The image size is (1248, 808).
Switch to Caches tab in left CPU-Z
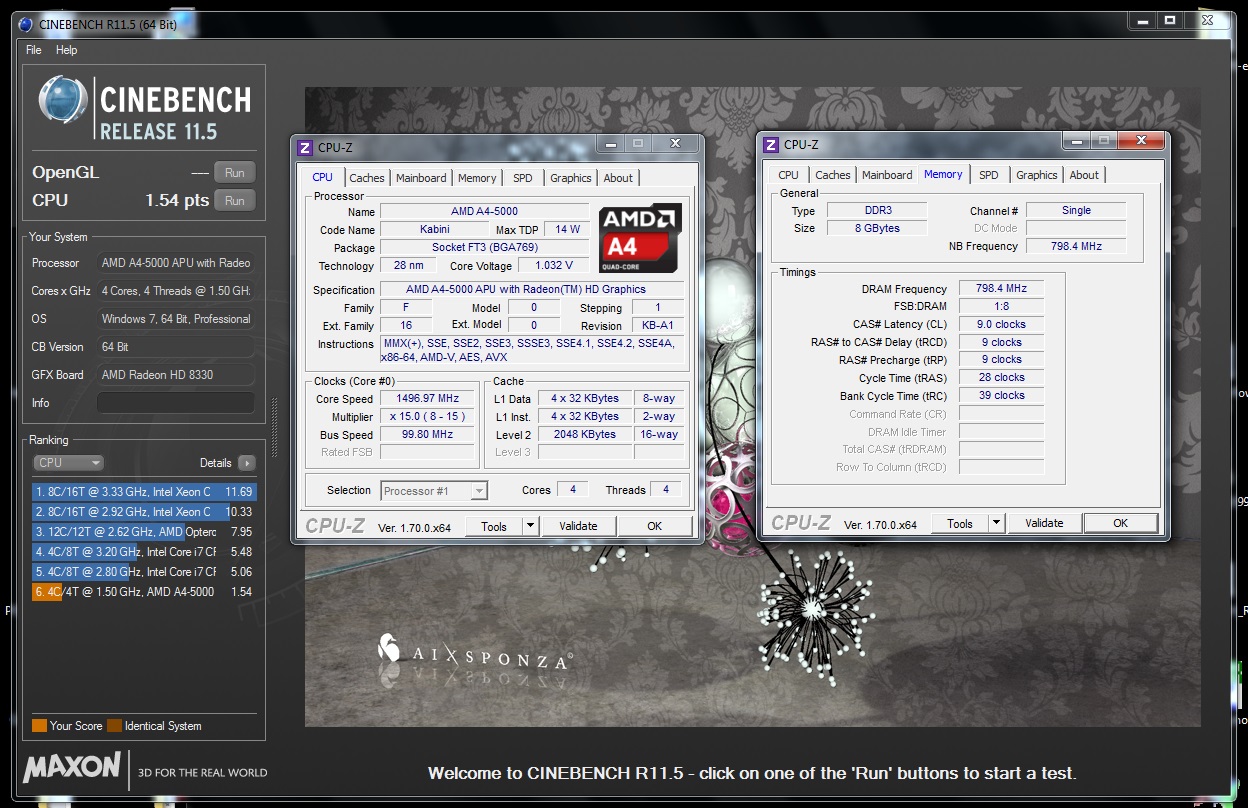367,178
